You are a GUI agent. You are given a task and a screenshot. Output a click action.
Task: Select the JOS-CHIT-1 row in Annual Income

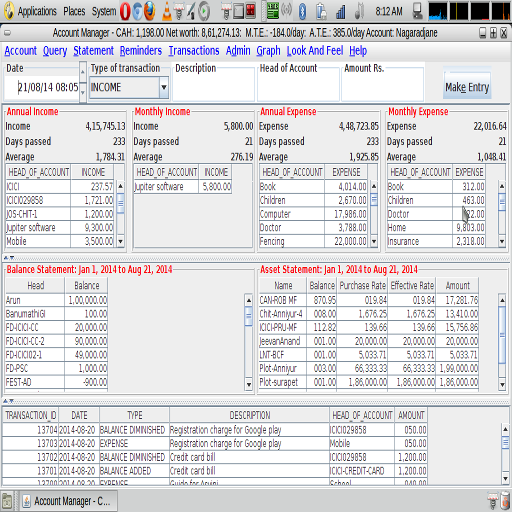tap(60, 214)
